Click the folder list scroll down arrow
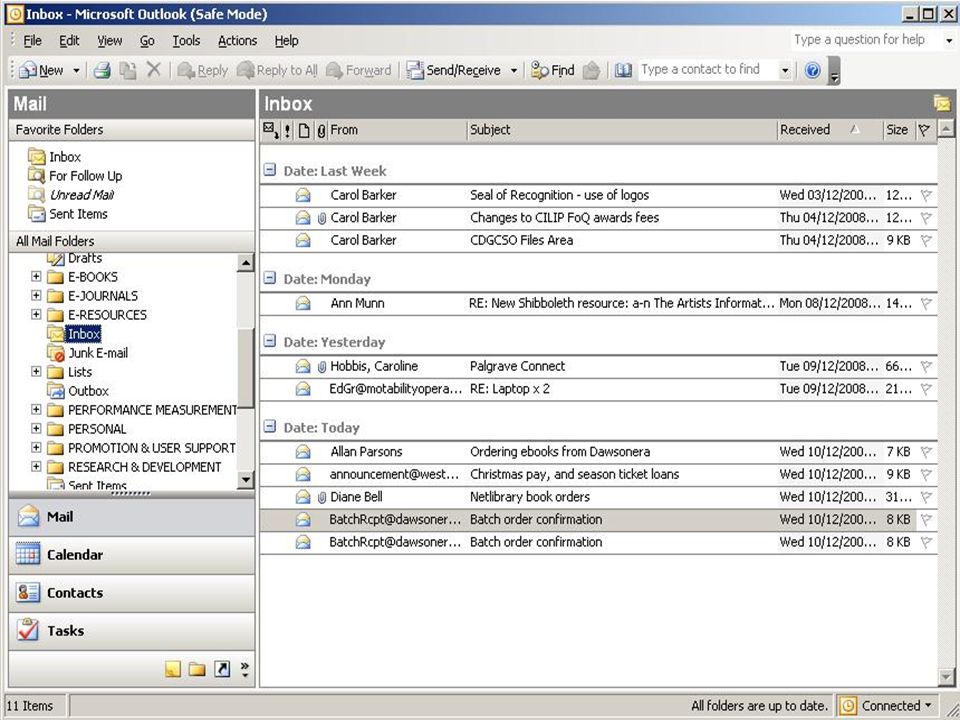This screenshot has height=720, width=960. [x=245, y=479]
